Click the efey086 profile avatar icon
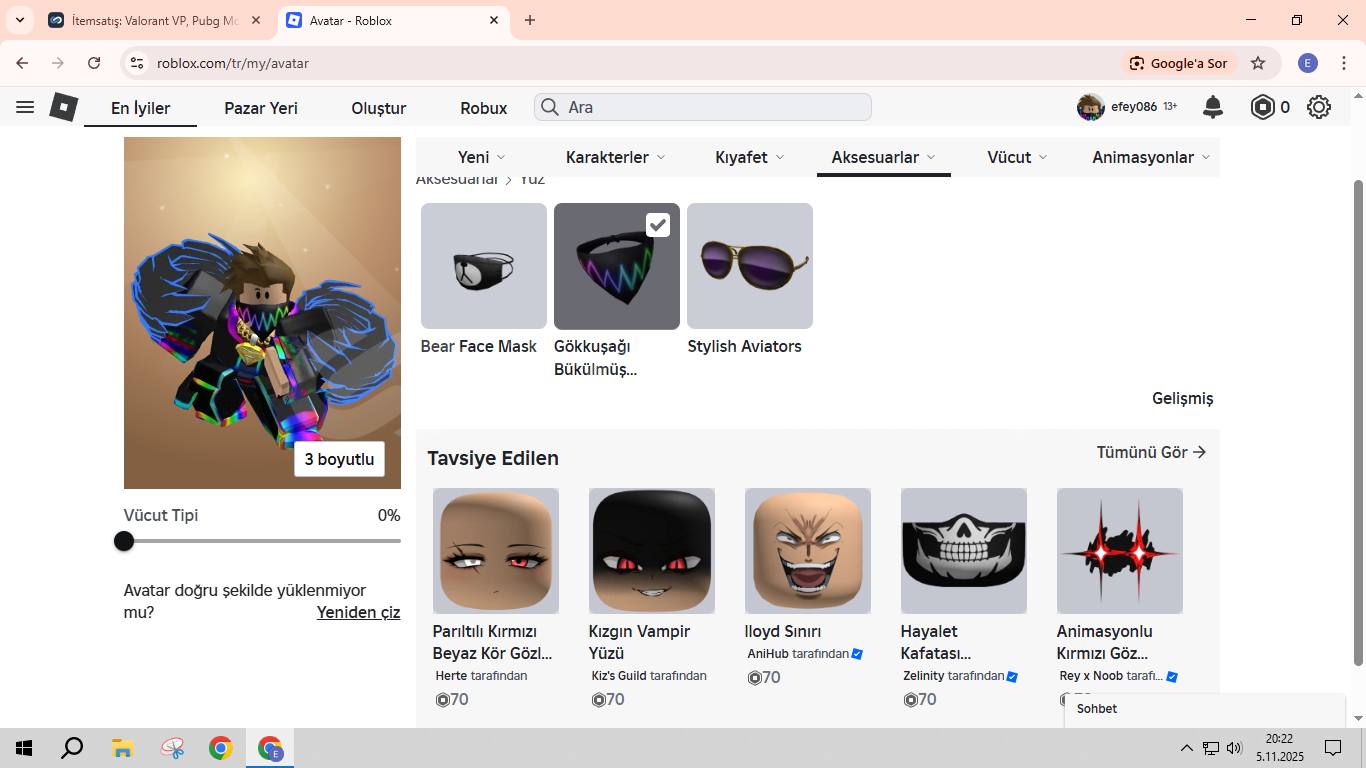The height and width of the screenshot is (768, 1366). click(1090, 107)
